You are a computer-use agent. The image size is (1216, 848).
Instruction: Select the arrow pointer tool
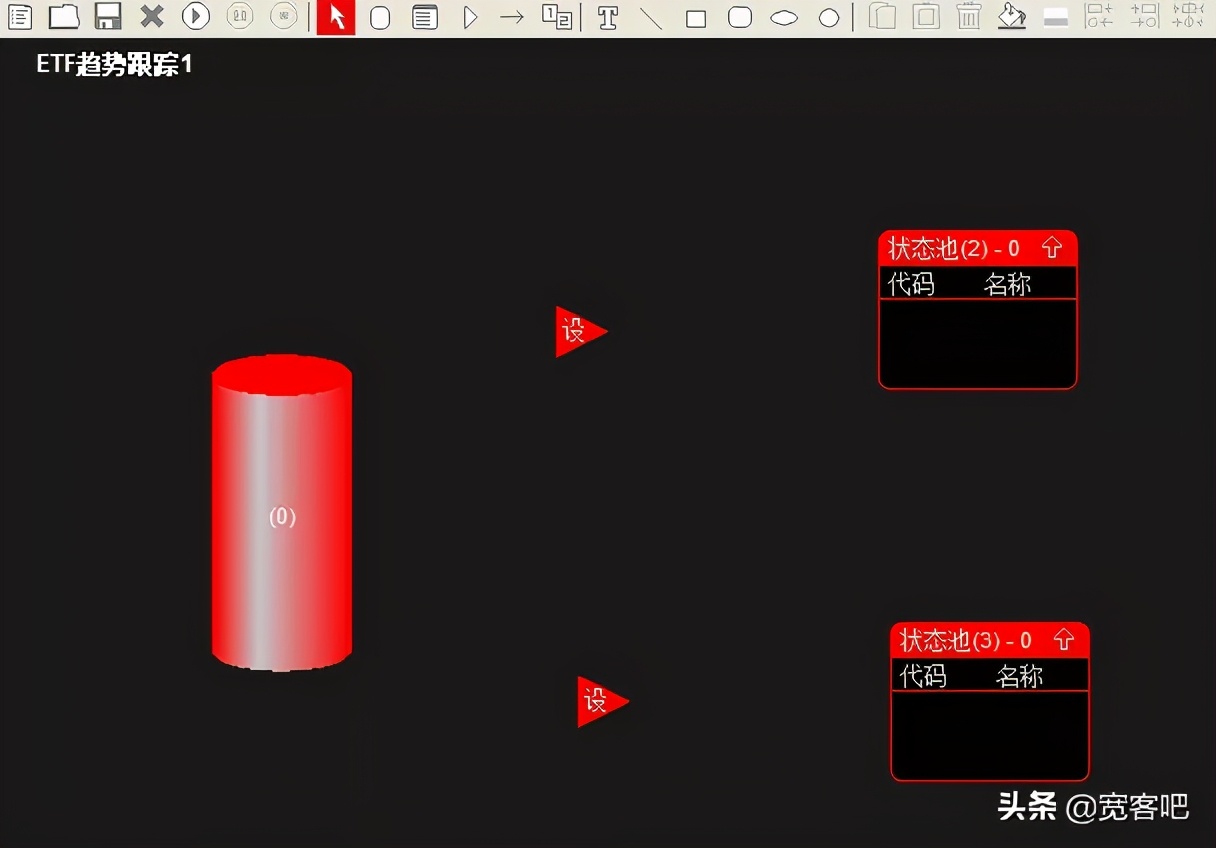[x=336, y=18]
